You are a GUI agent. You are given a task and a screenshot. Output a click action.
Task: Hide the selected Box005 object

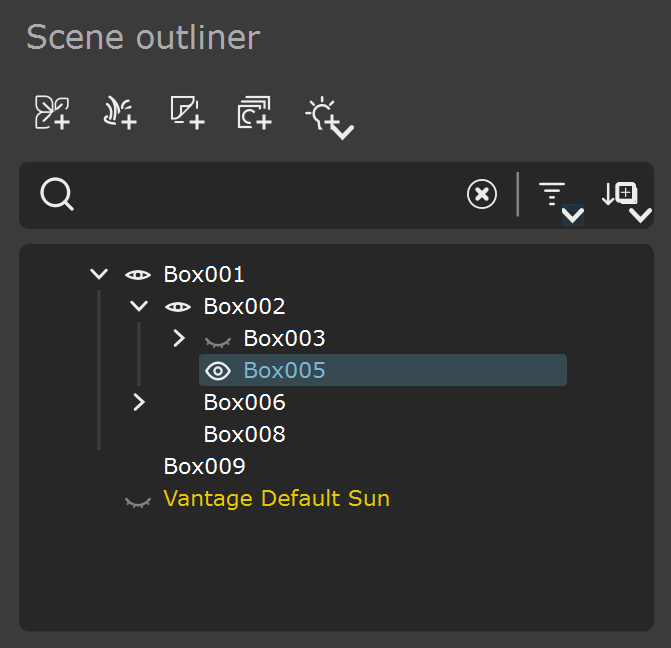tap(218, 371)
